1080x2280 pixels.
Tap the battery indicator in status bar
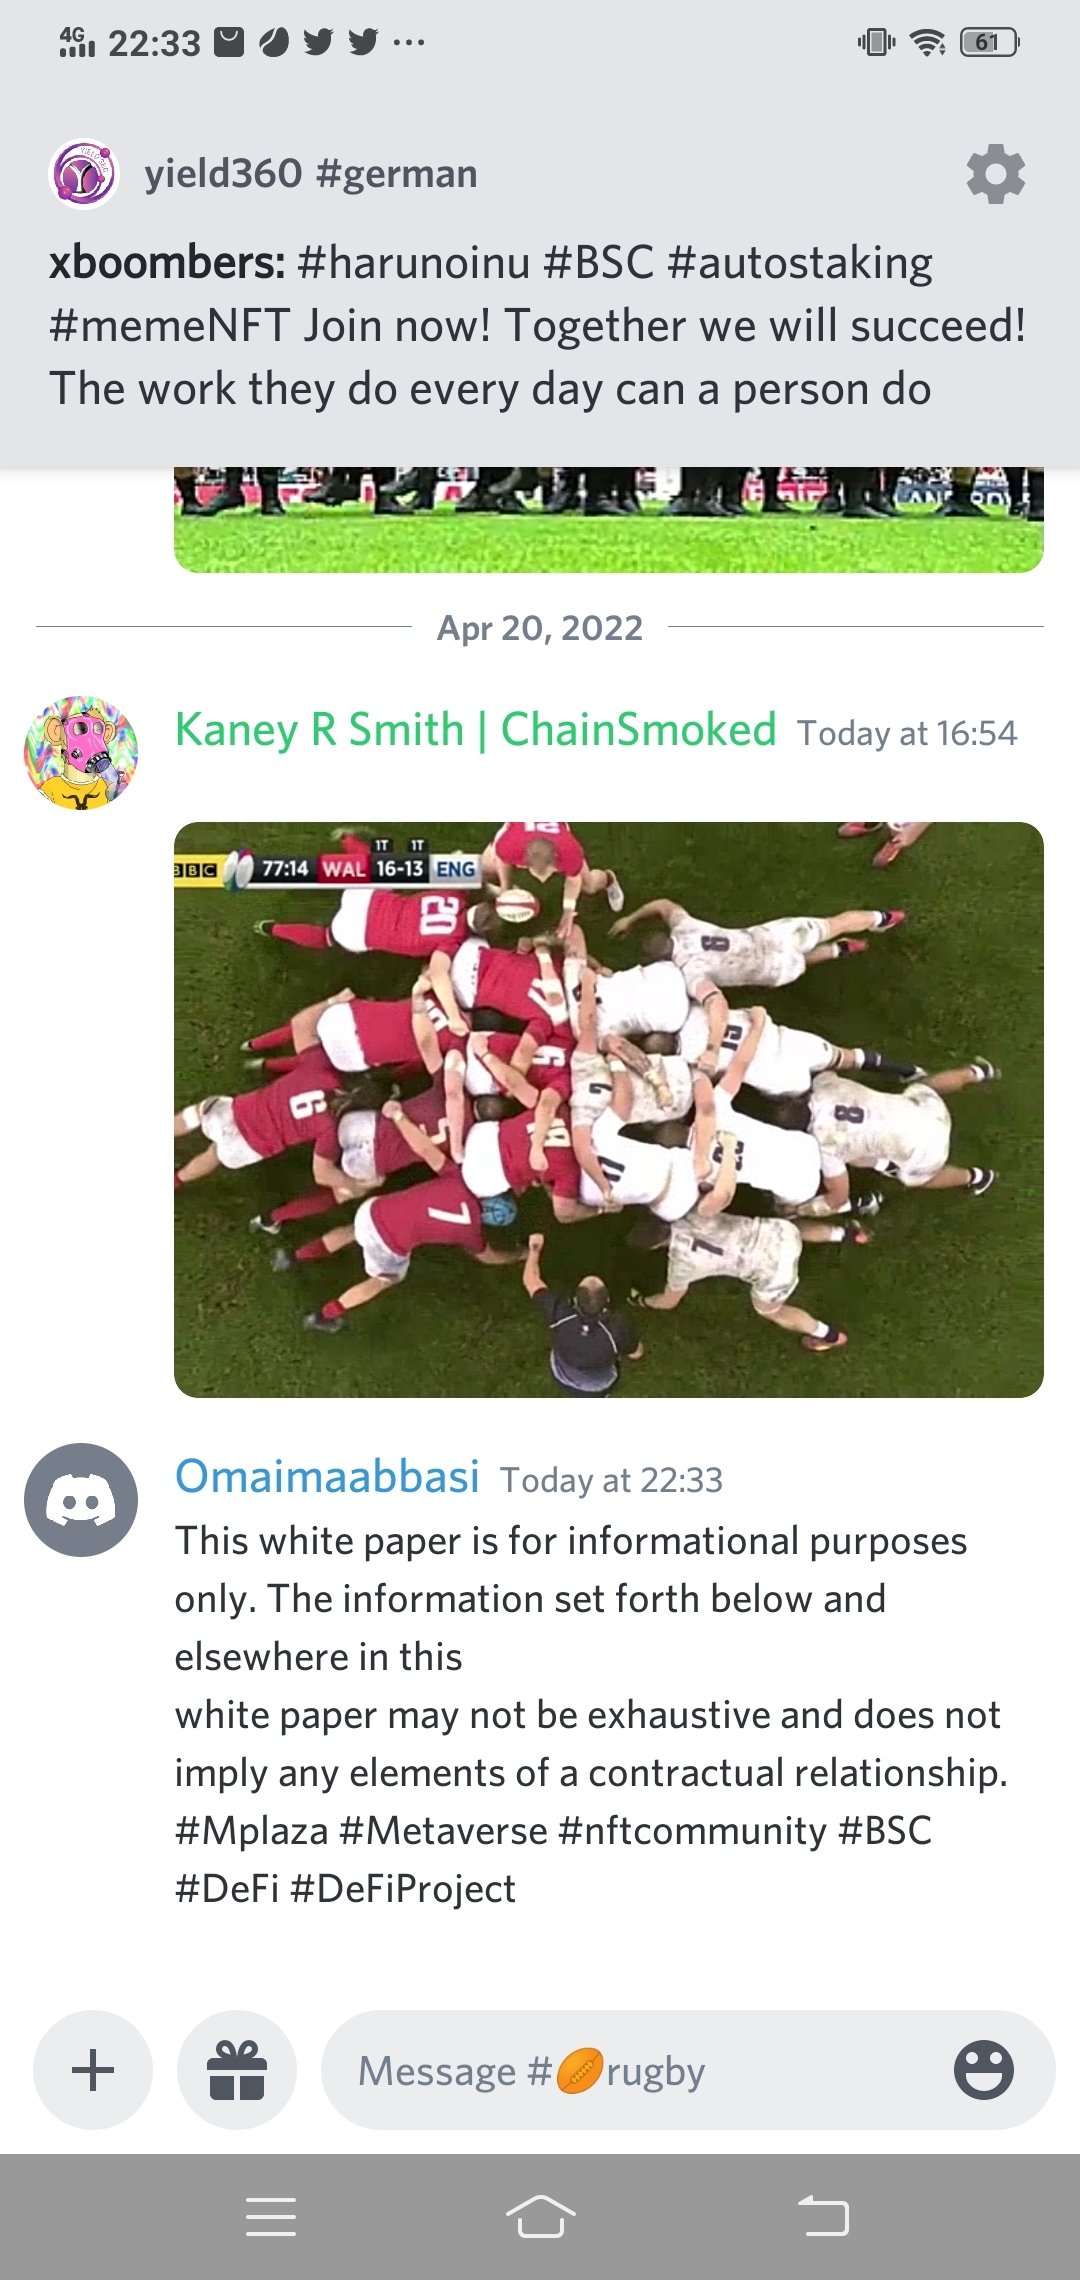(x=989, y=42)
